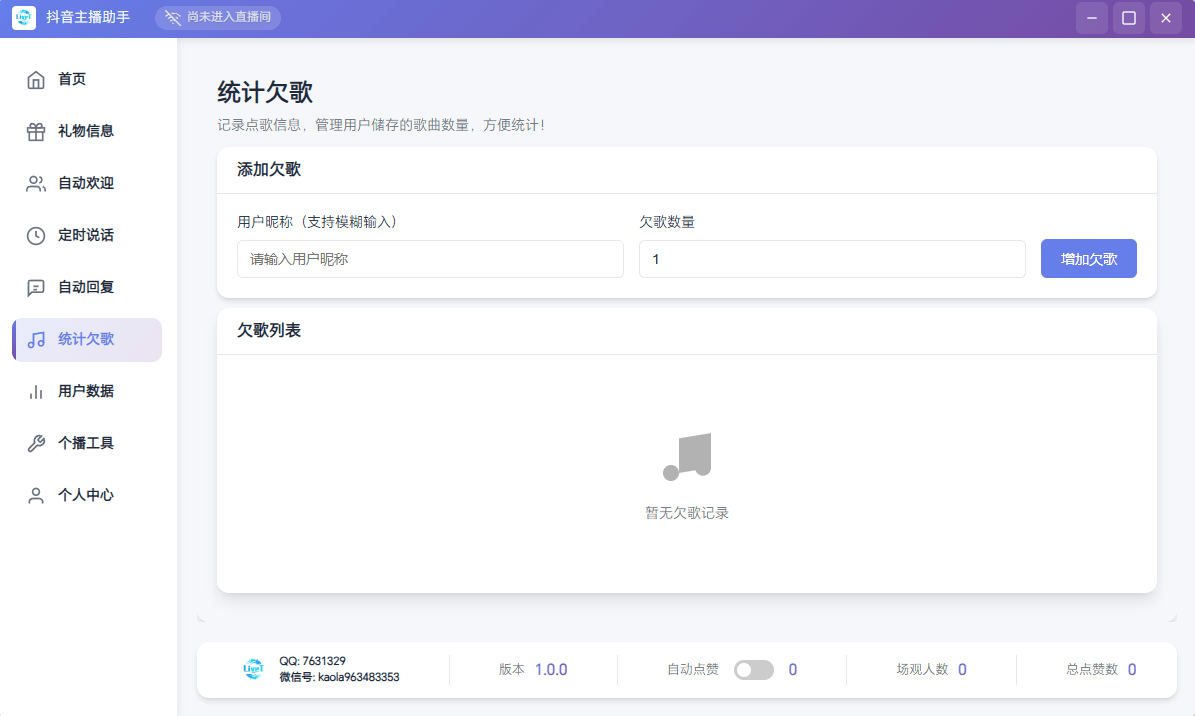Select the clock icon for 定时说话
The width and height of the screenshot is (1195, 716).
tap(36, 235)
